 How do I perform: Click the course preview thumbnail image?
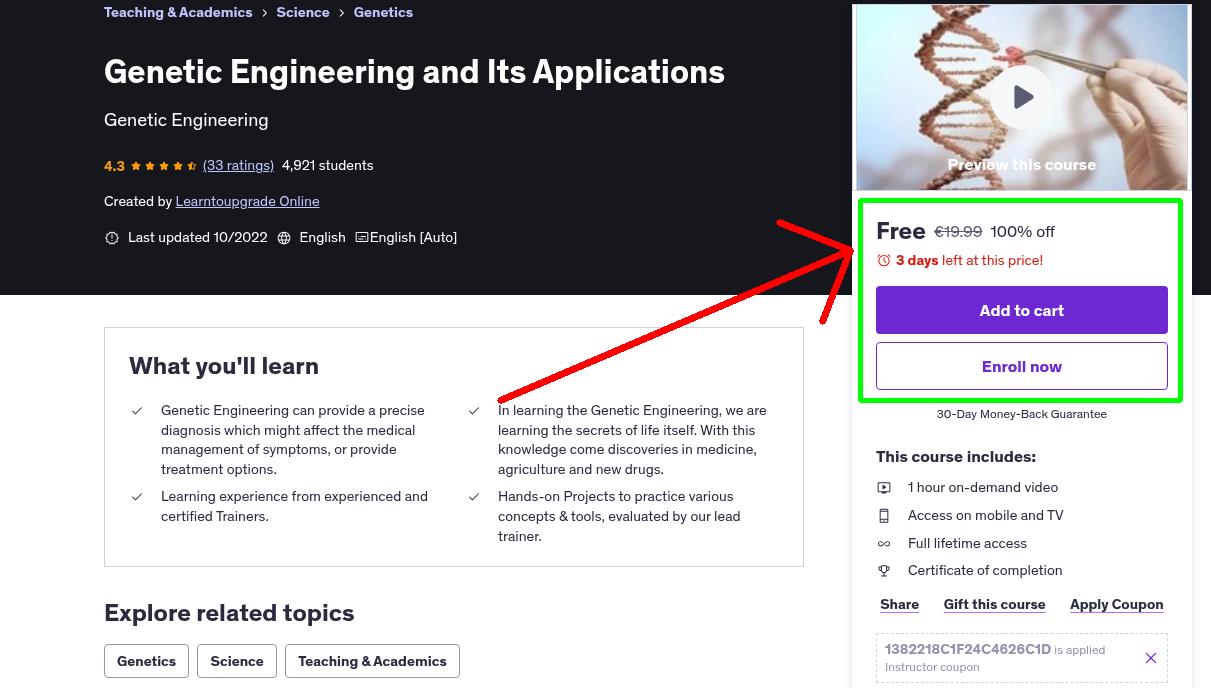pos(1022,97)
